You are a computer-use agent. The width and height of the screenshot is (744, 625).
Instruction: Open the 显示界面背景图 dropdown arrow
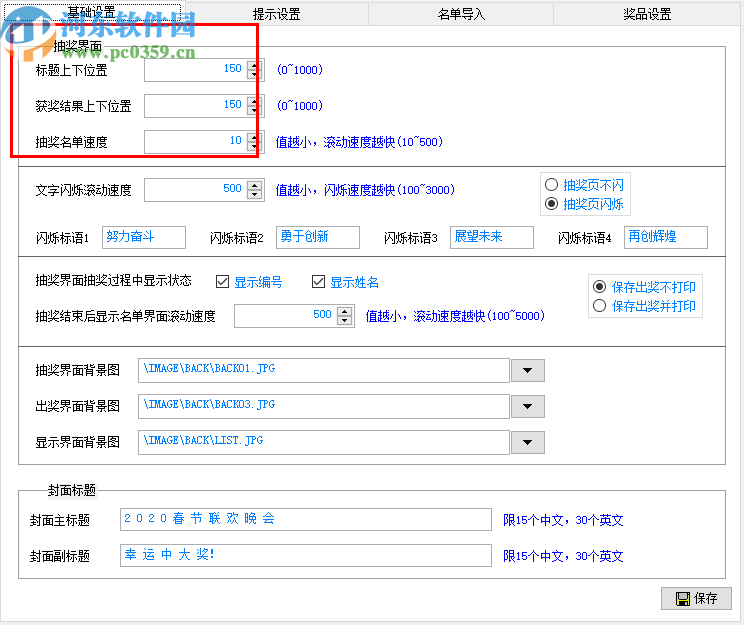[x=527, y=442]
